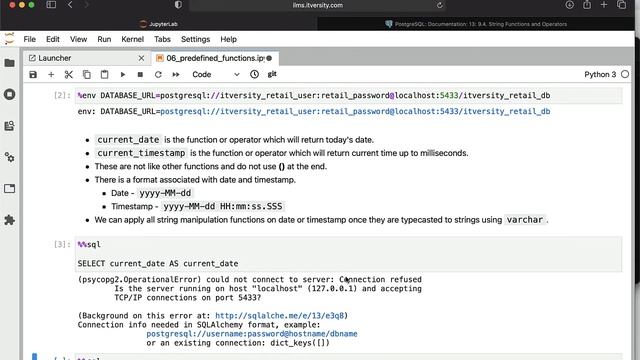This screenshot has height=360, width=640.
Task: Open the Safari share icon
Action: click(587, 5)
